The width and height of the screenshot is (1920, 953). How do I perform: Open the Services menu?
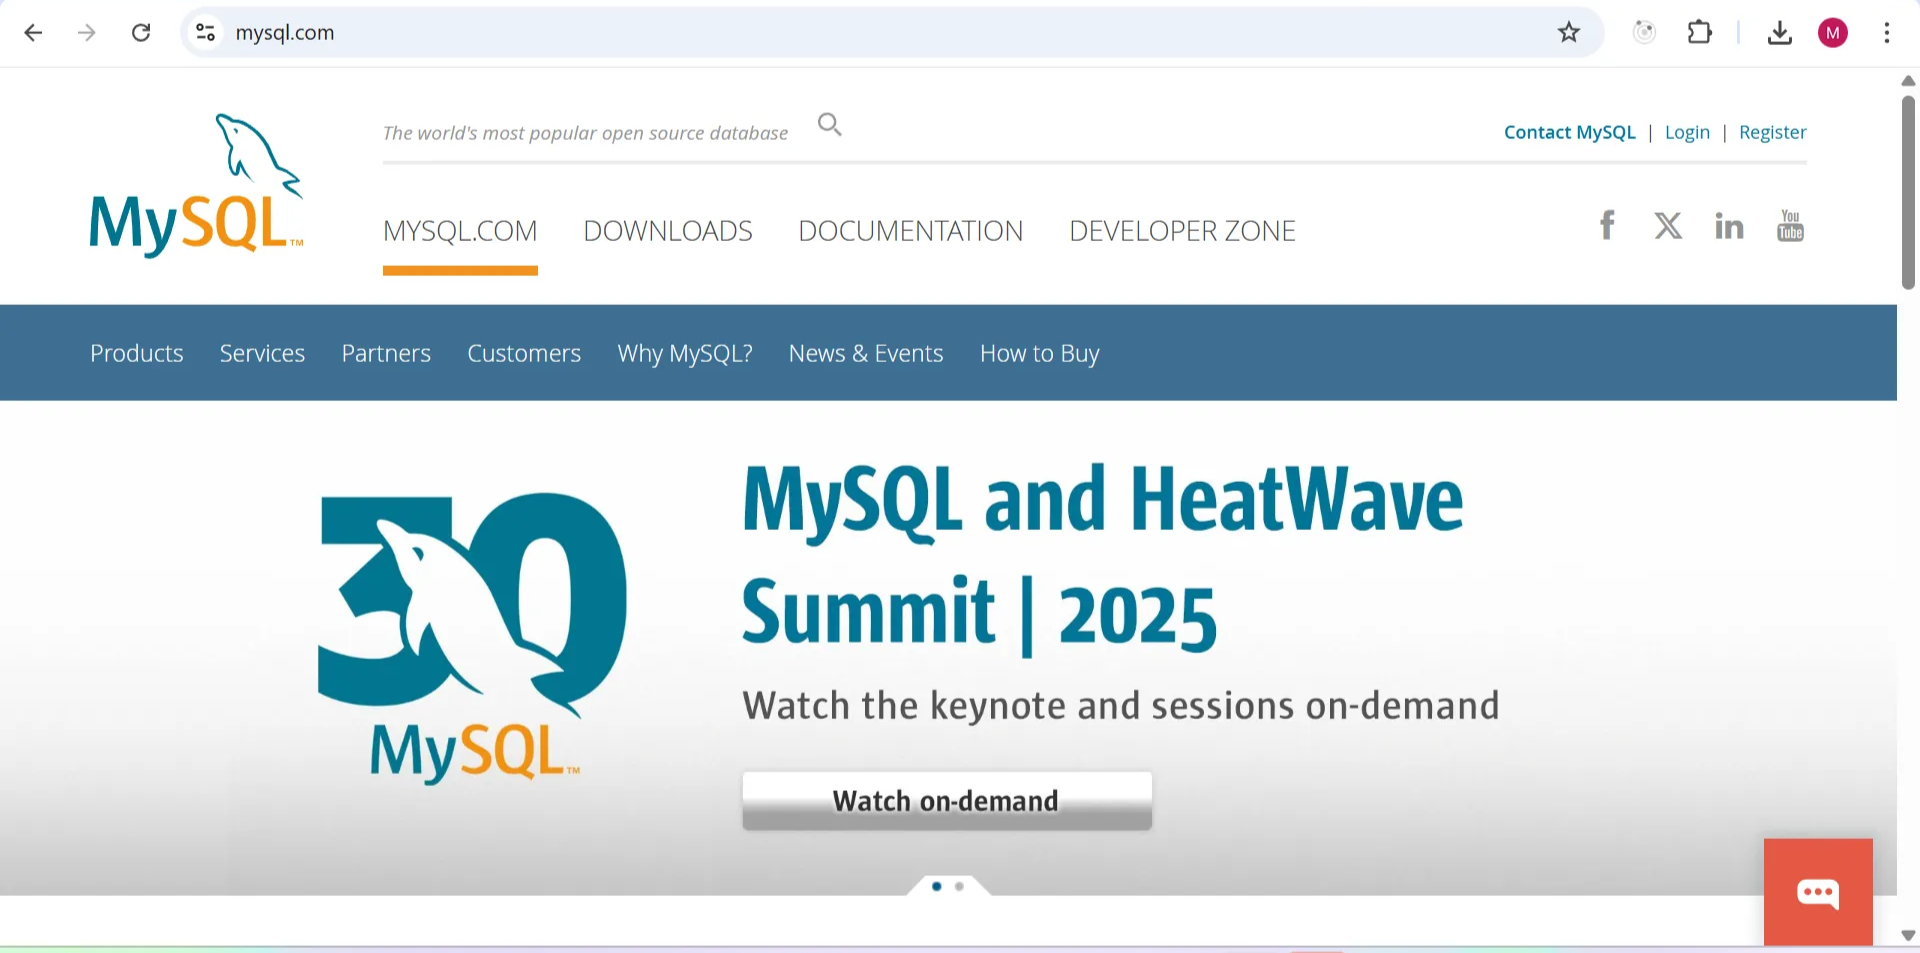(x=262, y=353)
